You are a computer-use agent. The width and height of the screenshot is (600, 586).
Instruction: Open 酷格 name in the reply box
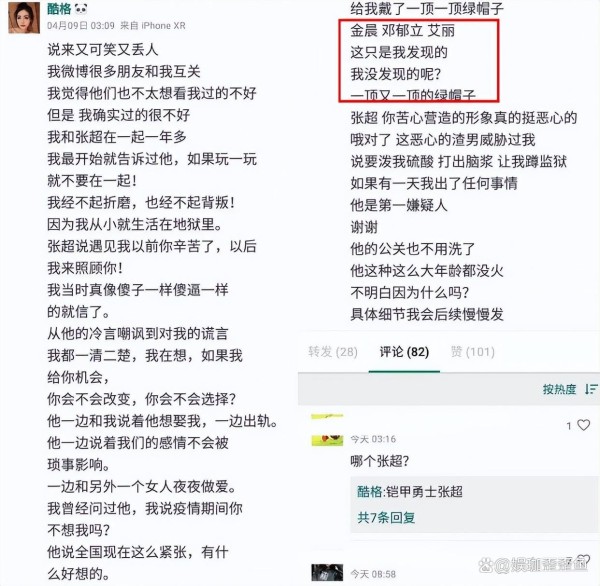(369, 491)
